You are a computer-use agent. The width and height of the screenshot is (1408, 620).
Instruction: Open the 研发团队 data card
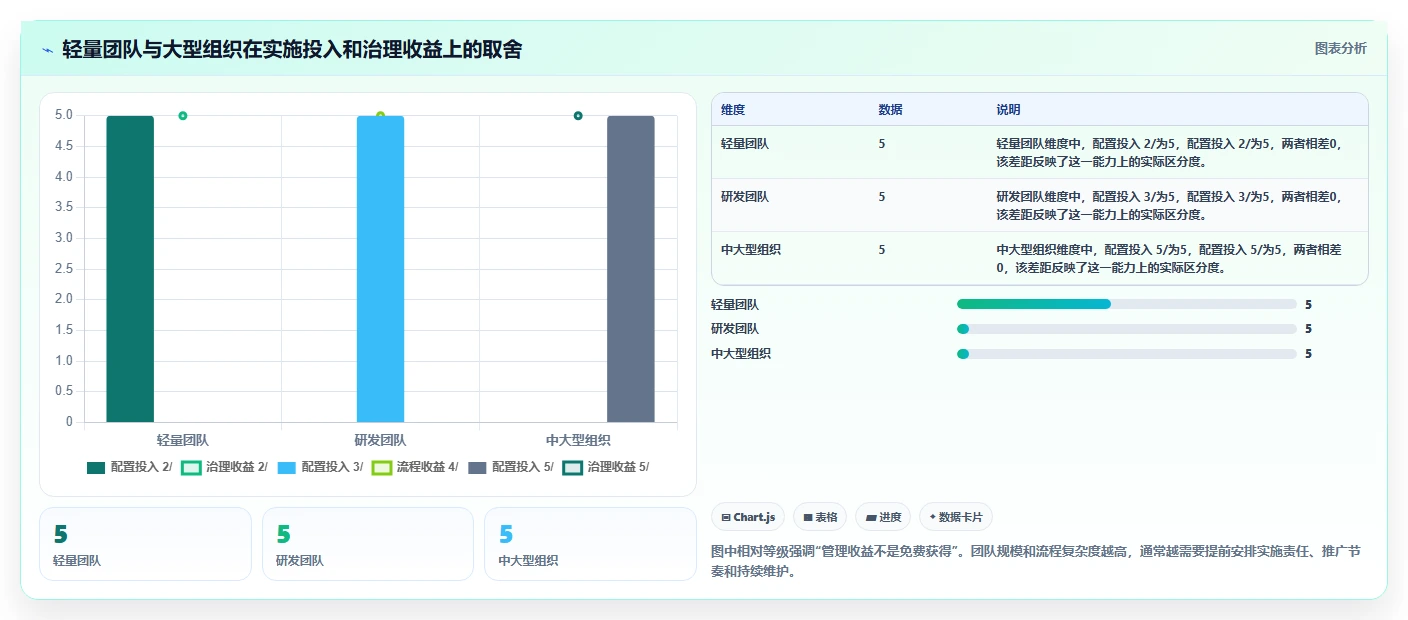(368, 544)
